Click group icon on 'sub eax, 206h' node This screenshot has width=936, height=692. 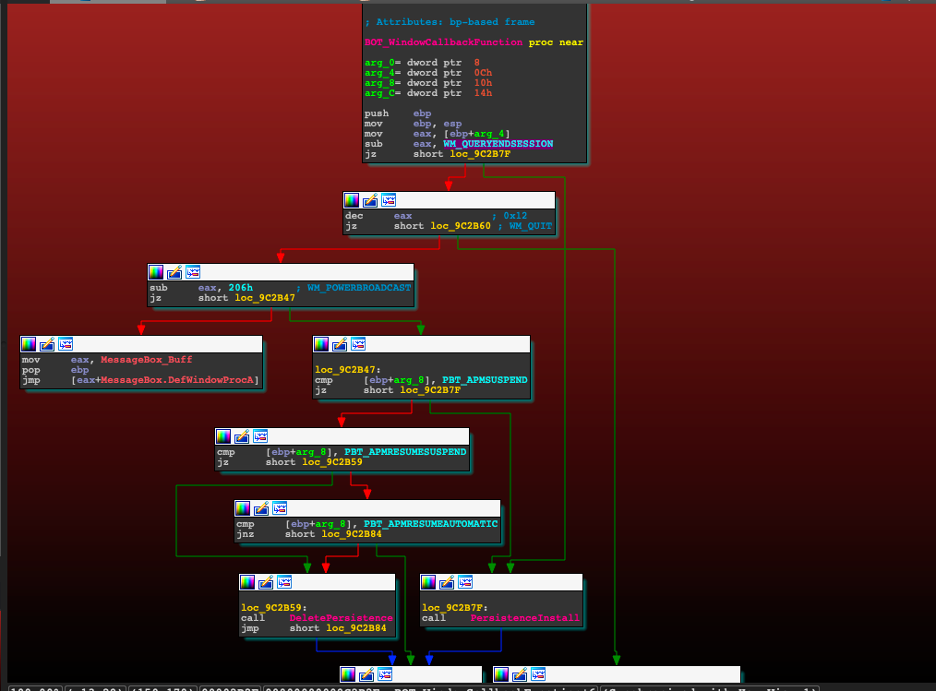[193, 273]
